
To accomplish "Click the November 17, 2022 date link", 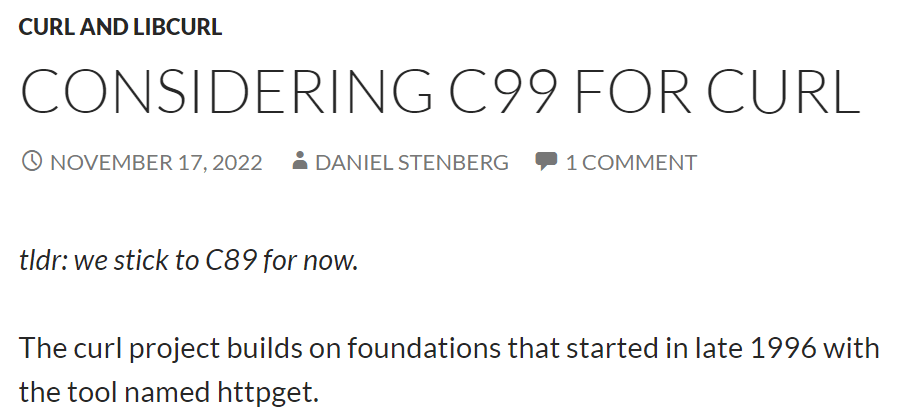I will pos(155,162).
